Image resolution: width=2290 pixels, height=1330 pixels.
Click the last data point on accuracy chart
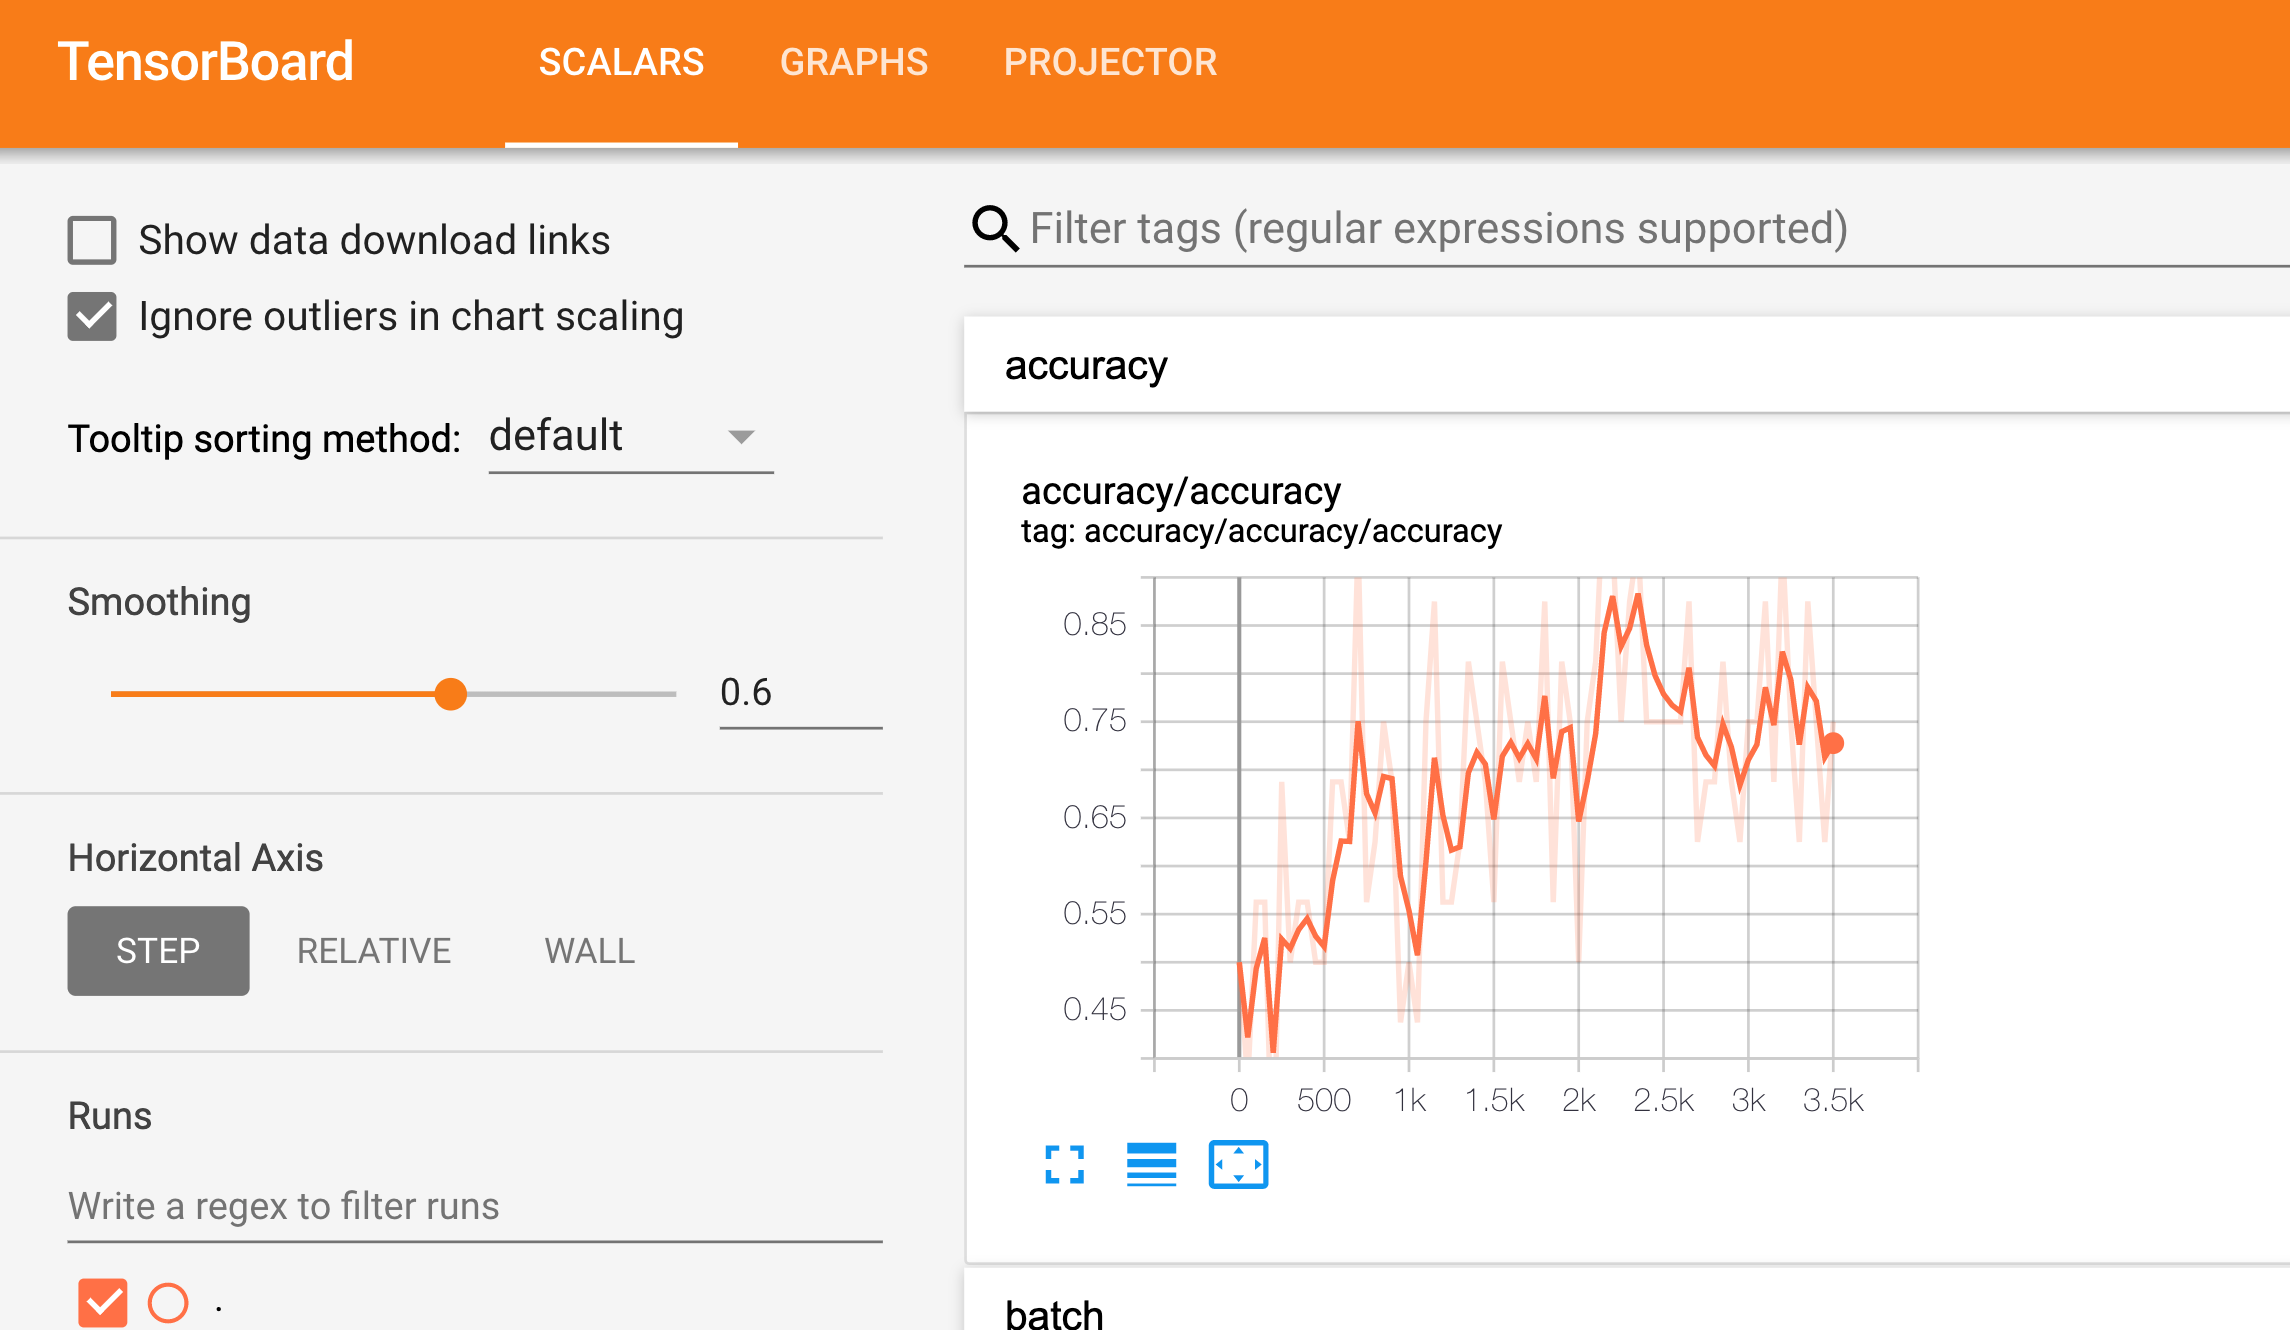click(1833, 744)
